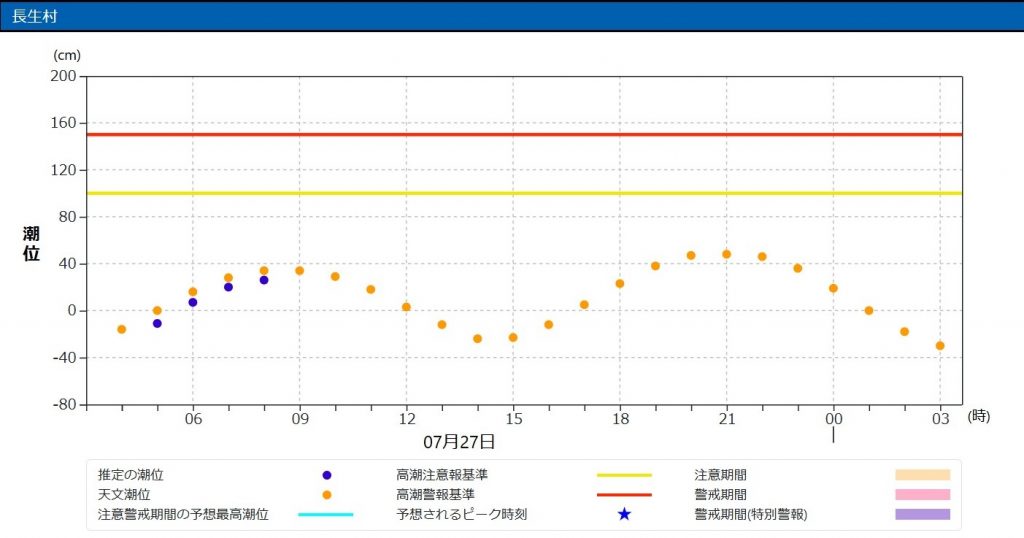This screenshot has height=538, width=1024.
Task: Click the 警戒期間 legend label
Action: 720,495
